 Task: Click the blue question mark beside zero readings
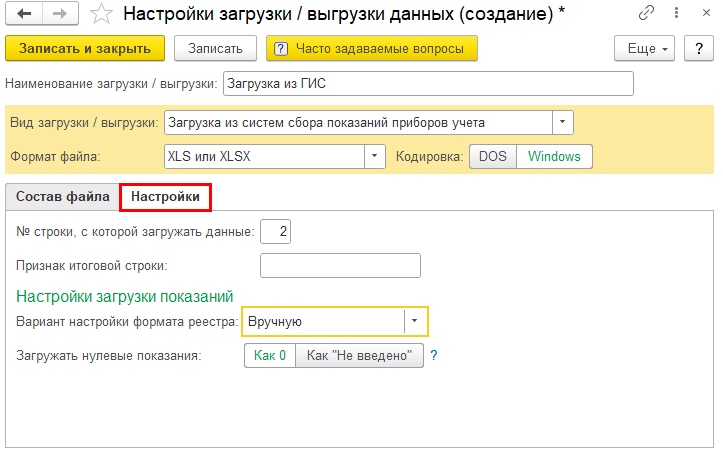[x=433, y=355]
